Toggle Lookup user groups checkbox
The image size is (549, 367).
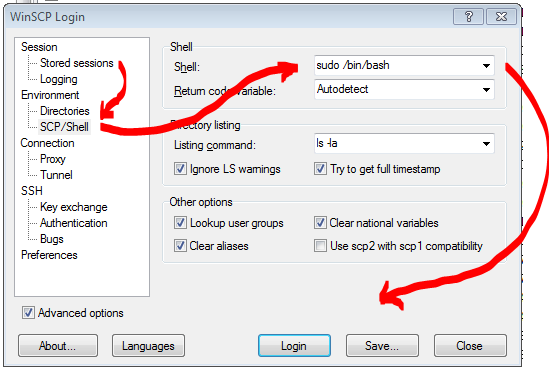click(180, 223)
